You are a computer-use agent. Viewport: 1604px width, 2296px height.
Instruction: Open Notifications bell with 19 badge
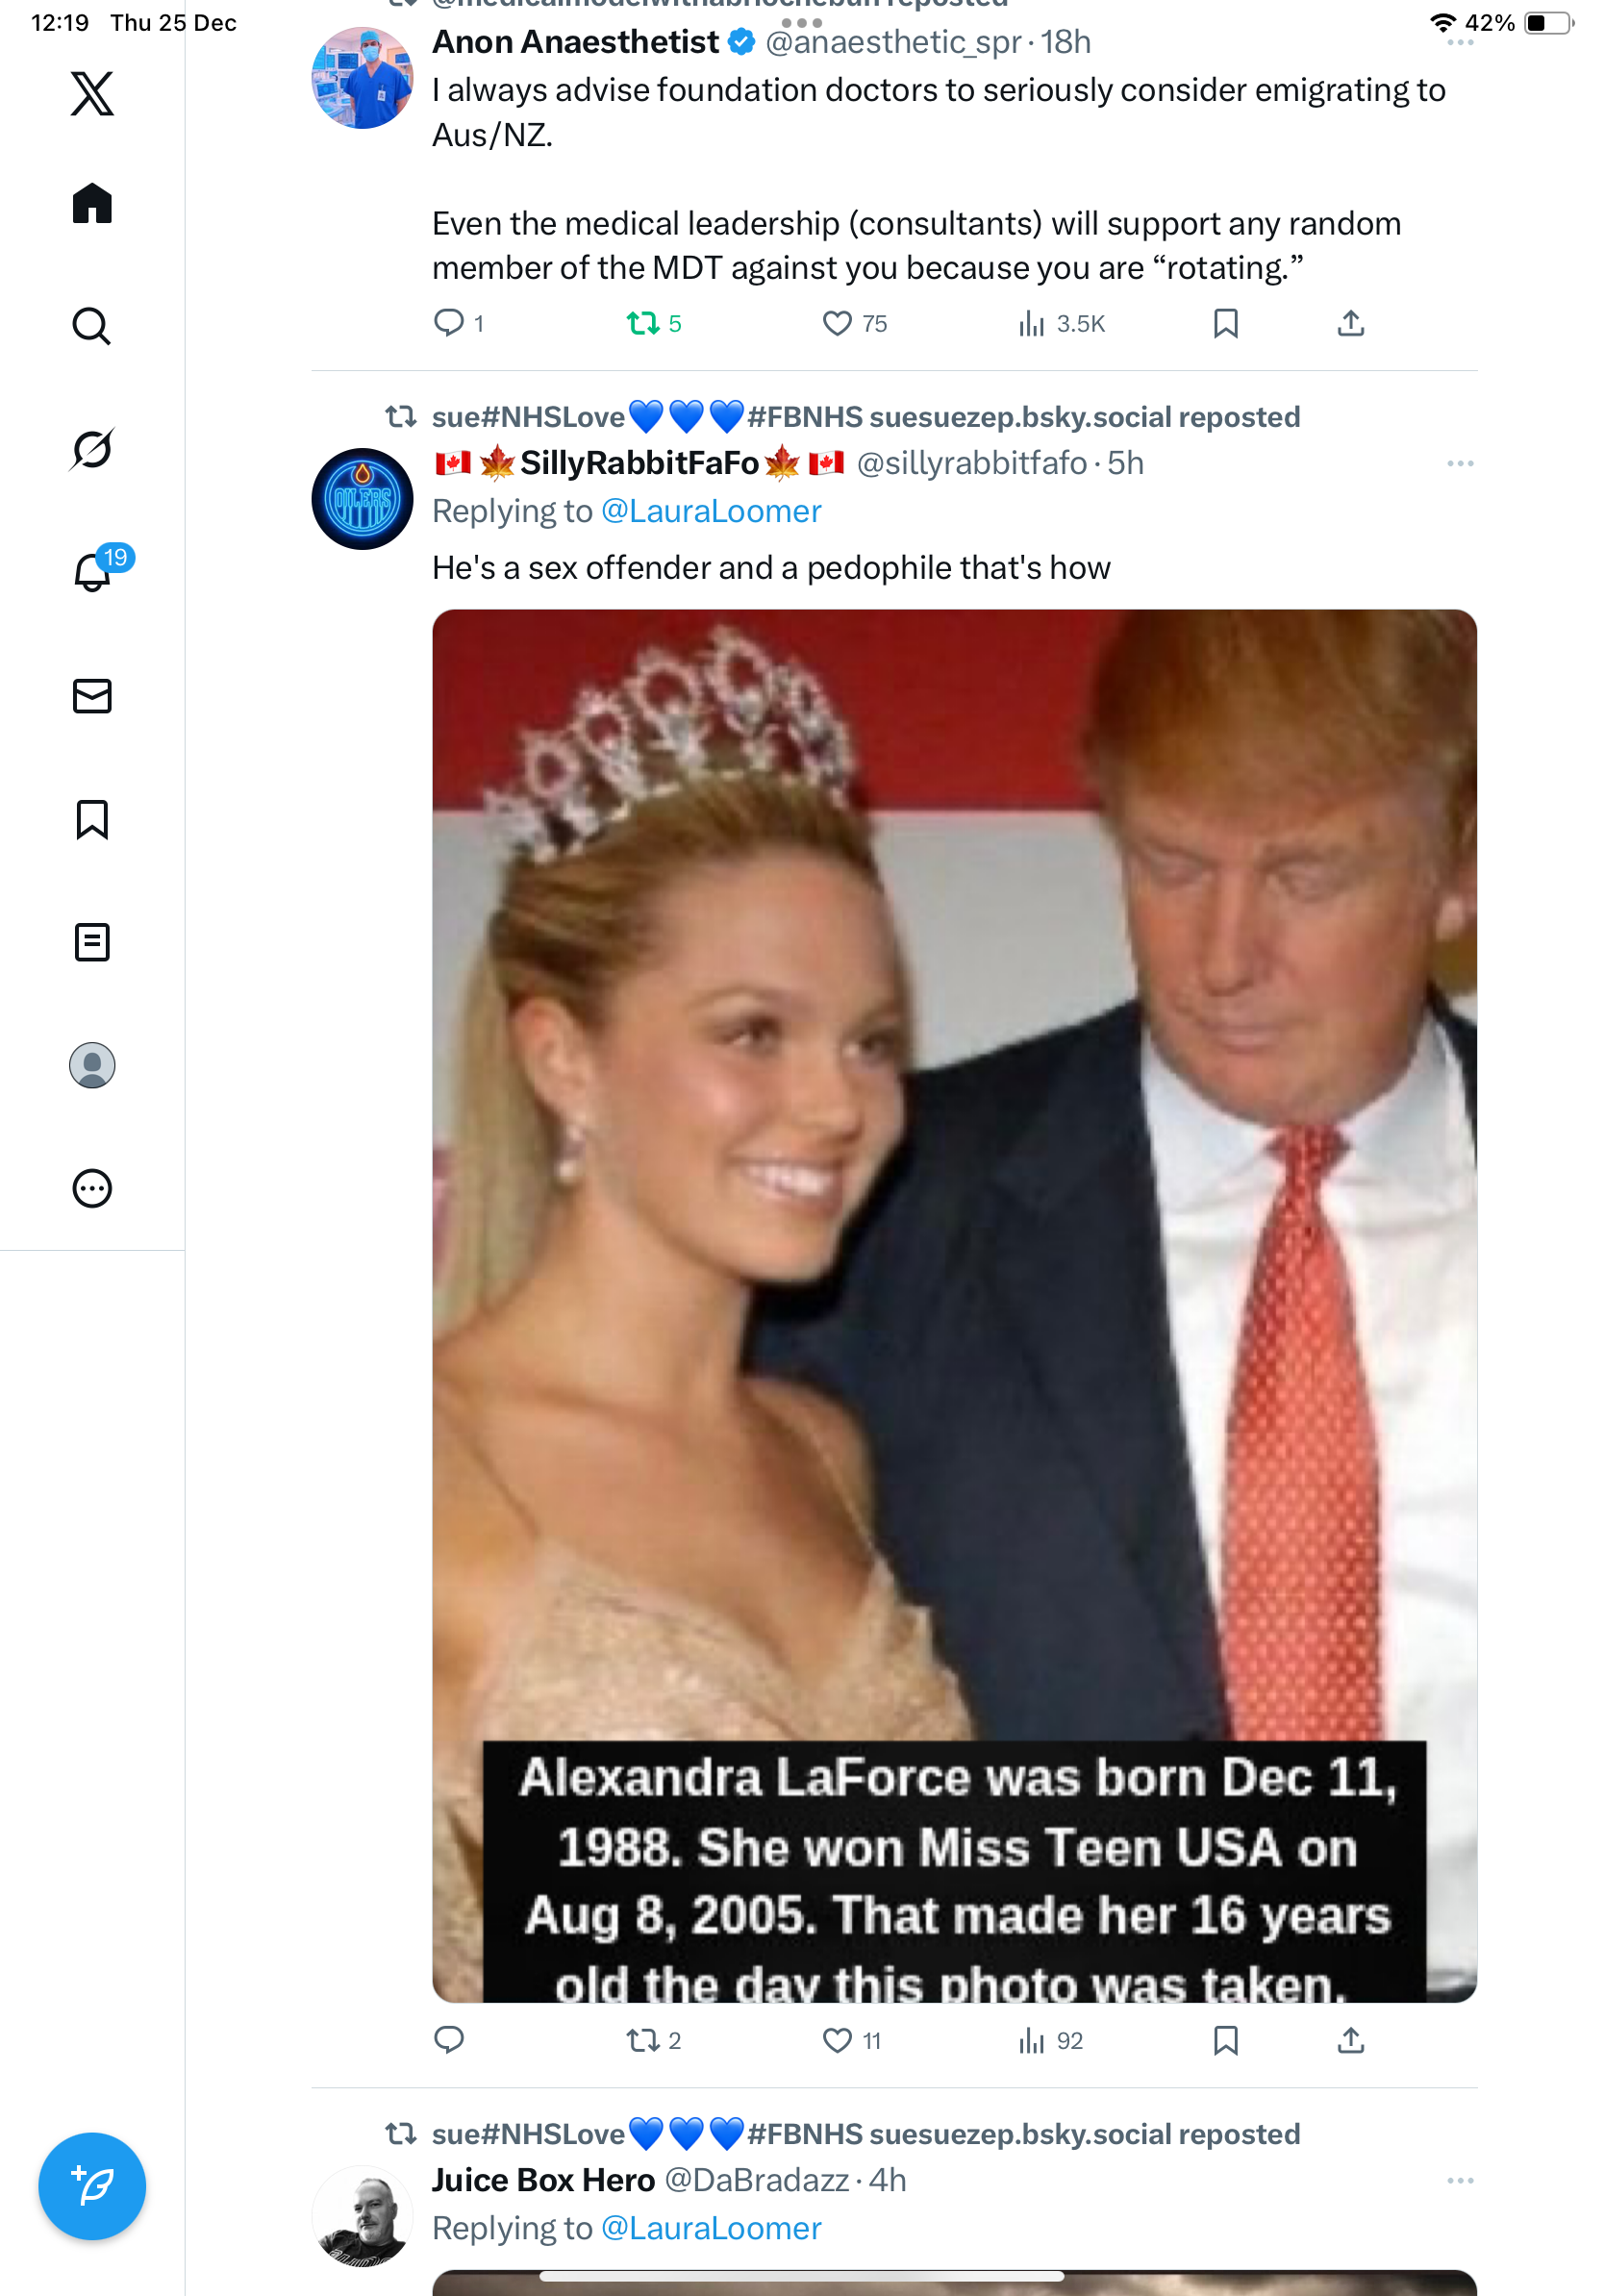94,572
